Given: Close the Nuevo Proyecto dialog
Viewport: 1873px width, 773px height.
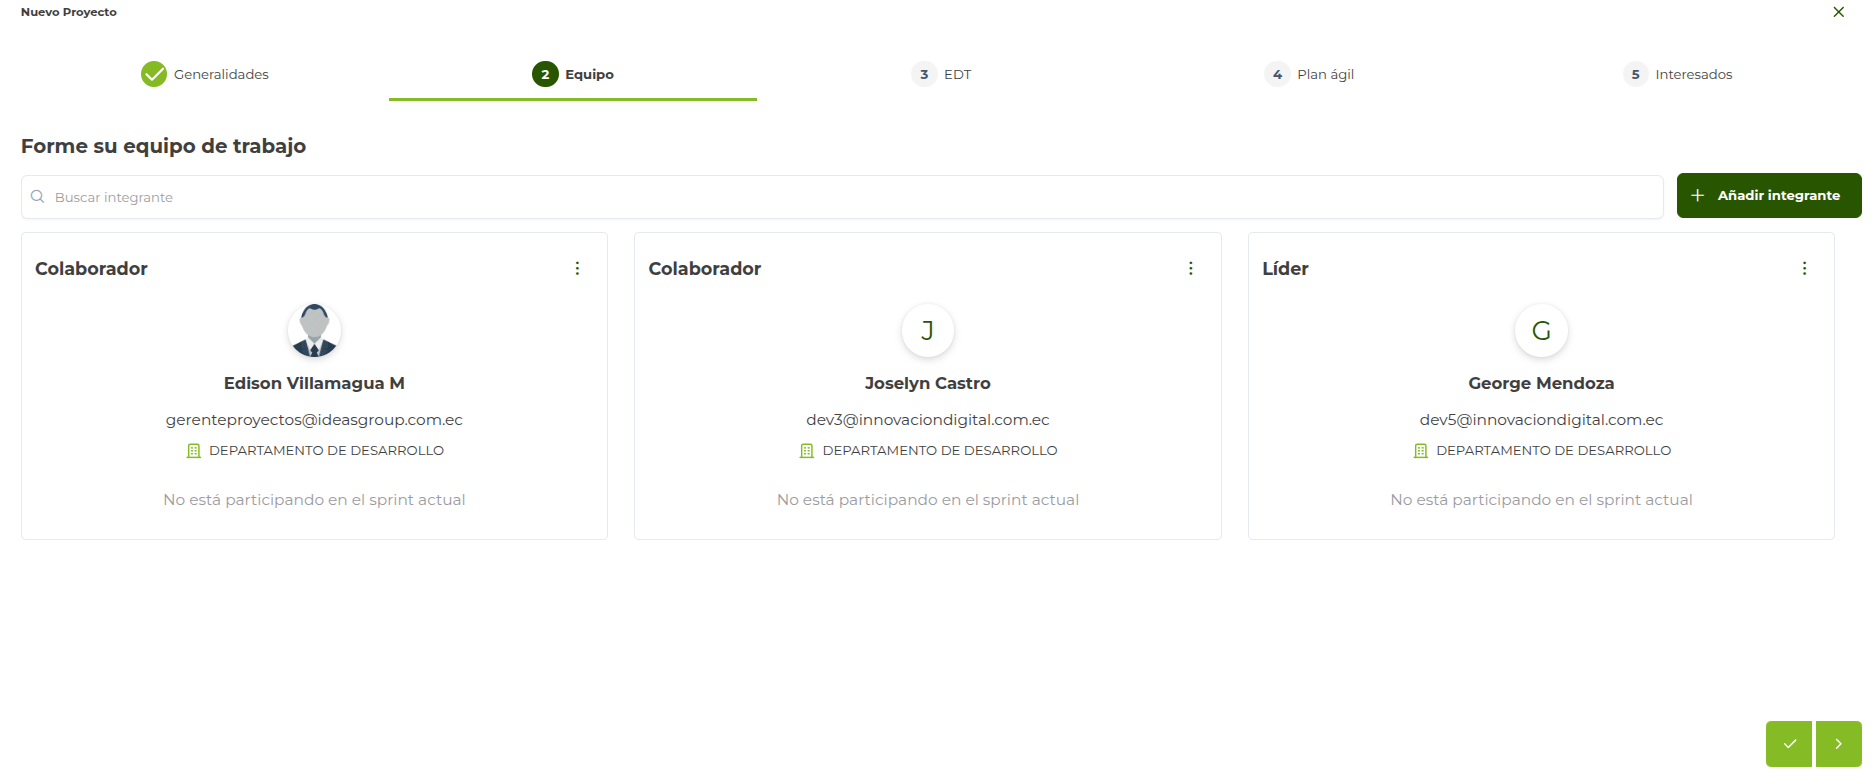Looking at the screenshot, I should [1838, 12].
